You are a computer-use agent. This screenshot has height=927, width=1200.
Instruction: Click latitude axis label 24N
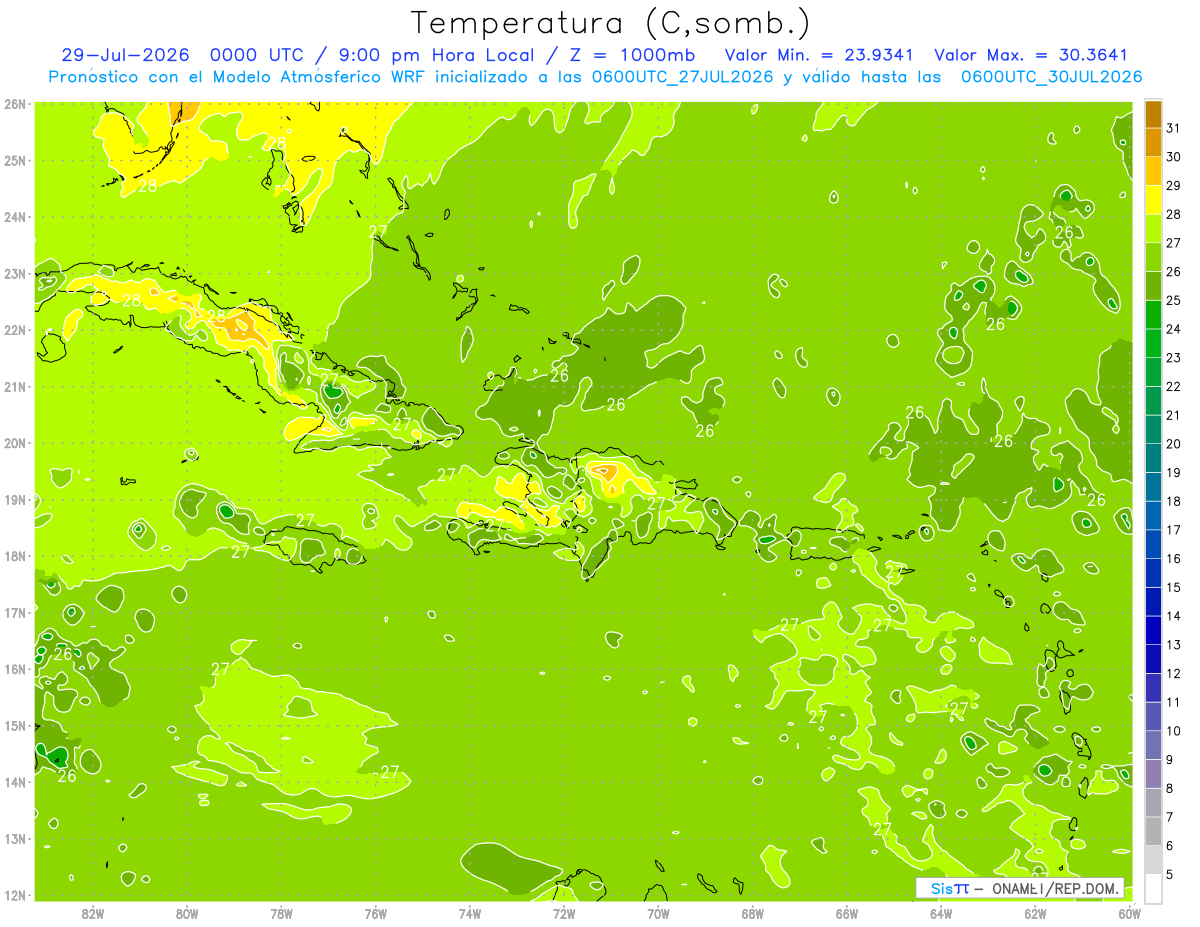point(14,216)
